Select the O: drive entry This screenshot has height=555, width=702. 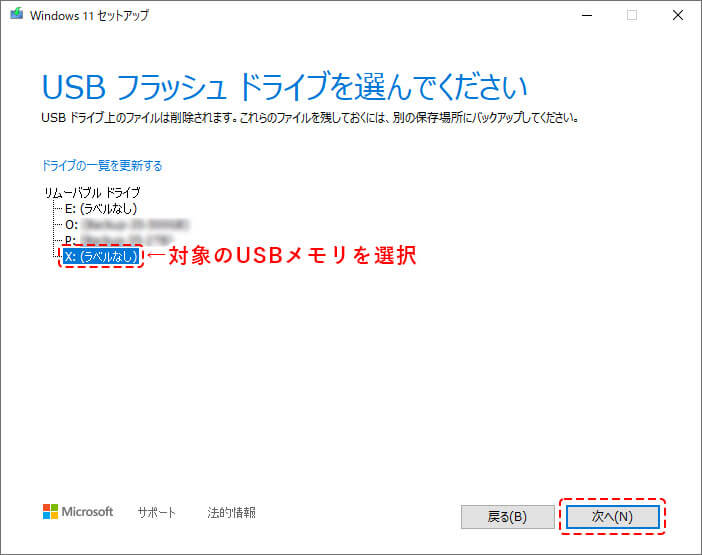click(127, 224)
